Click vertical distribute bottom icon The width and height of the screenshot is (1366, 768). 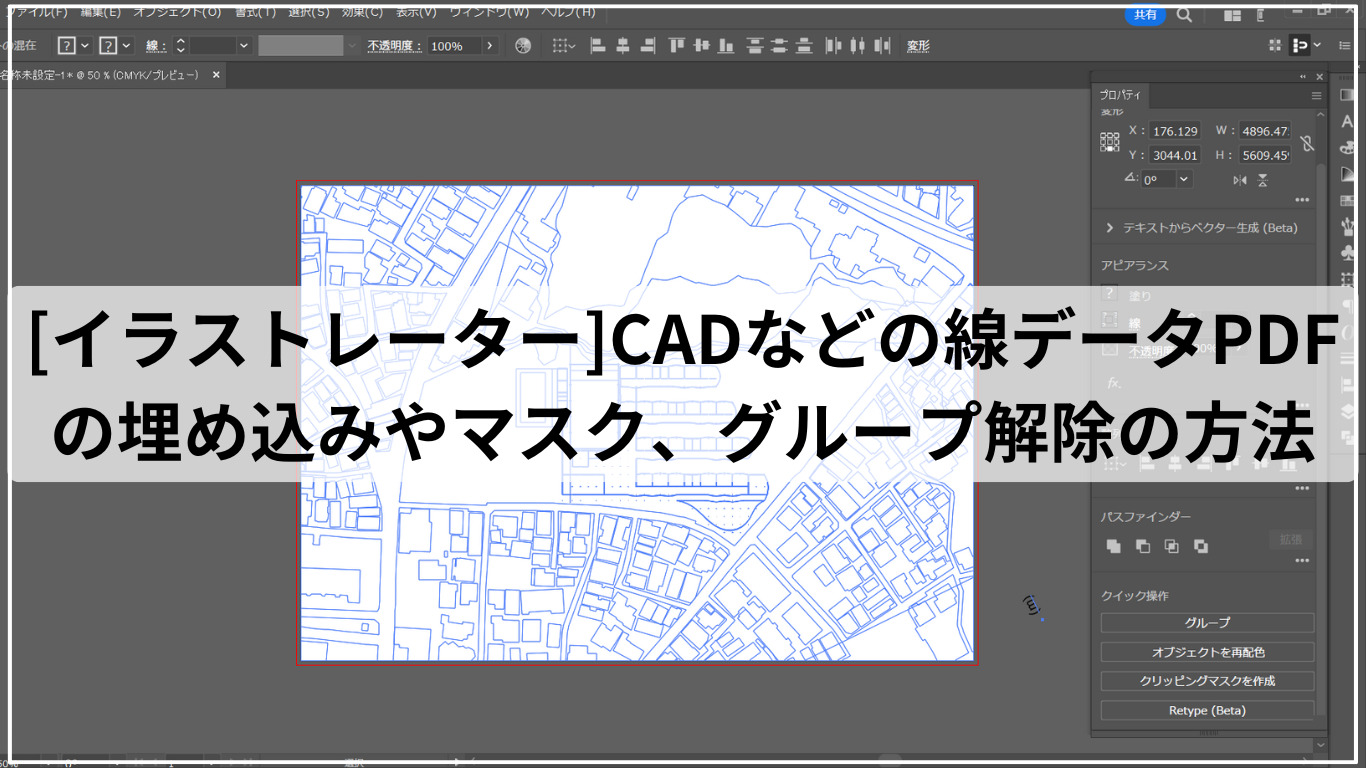coord(804,46)
